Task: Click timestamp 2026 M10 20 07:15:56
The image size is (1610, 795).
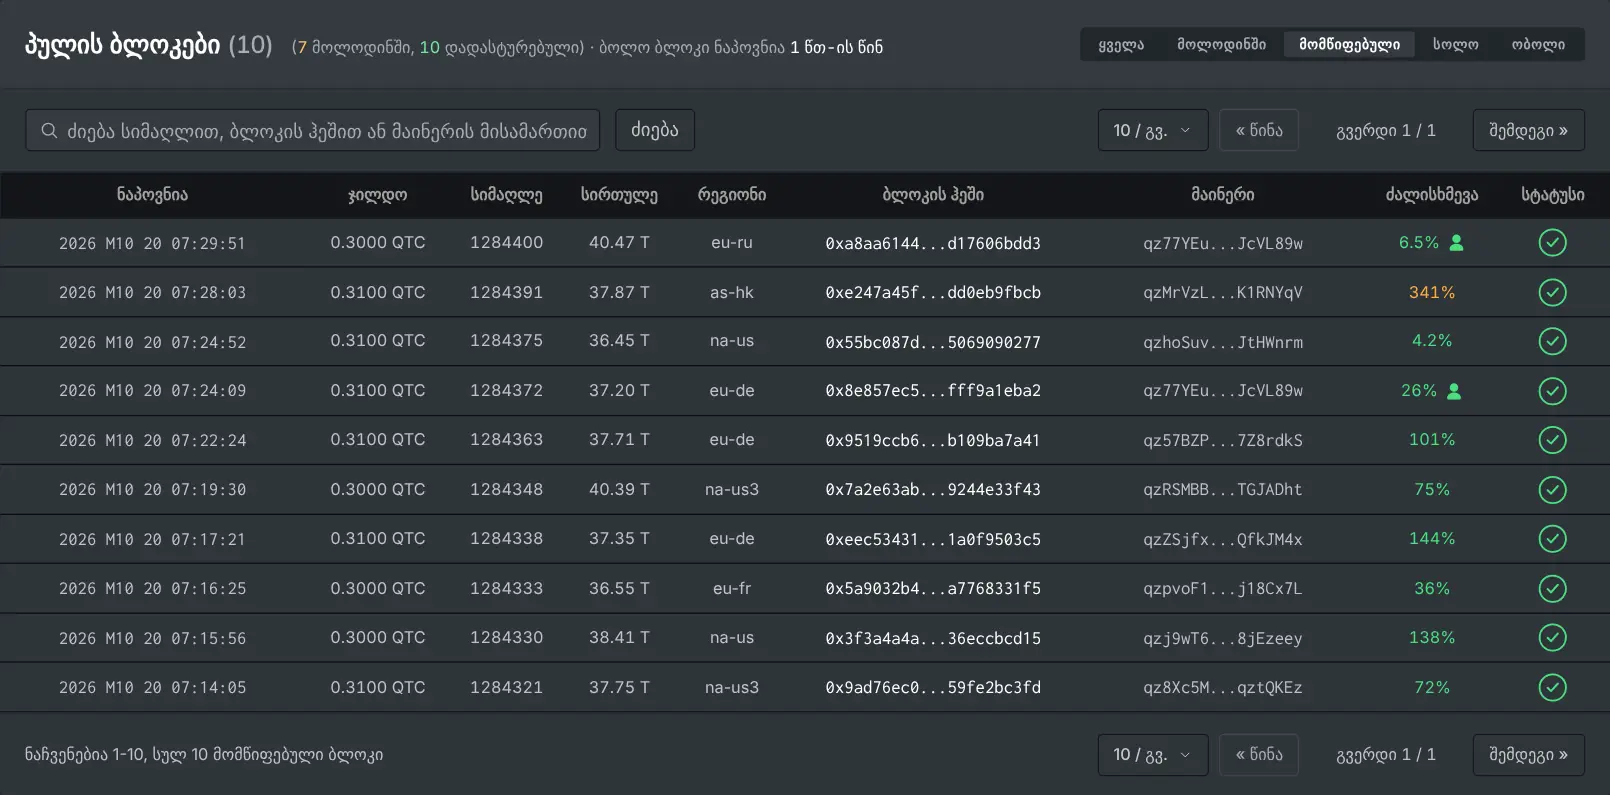Action: tap(152, 638)
